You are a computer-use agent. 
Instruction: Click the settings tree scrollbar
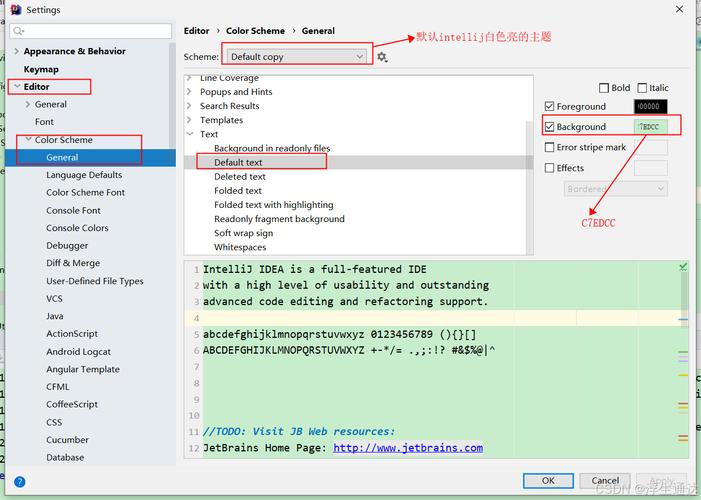point(173,96)
